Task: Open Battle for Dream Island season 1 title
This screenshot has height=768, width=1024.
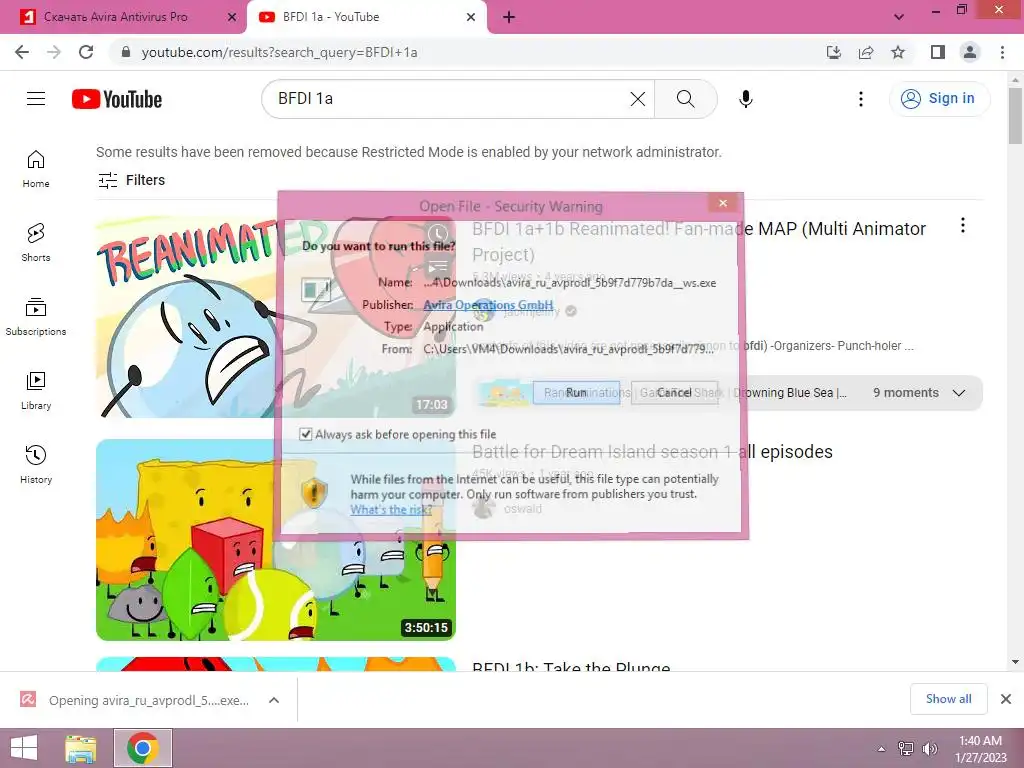Action: tap(652, 452)
